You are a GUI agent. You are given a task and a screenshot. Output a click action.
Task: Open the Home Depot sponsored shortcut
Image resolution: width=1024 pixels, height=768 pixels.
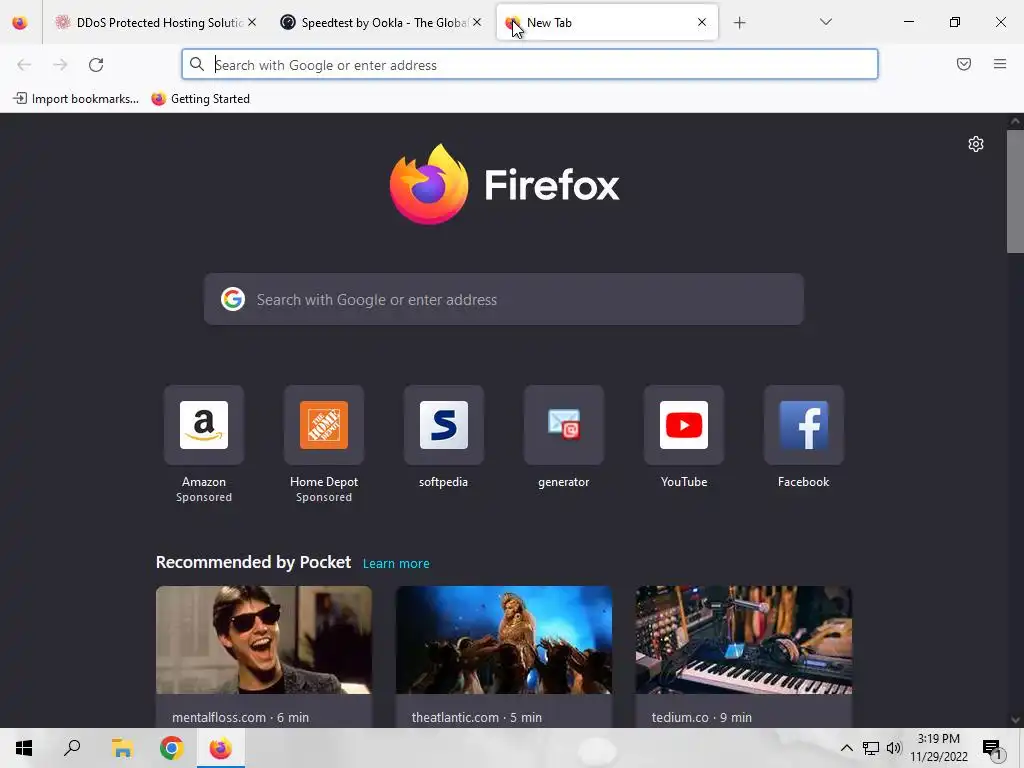(324, 425)
